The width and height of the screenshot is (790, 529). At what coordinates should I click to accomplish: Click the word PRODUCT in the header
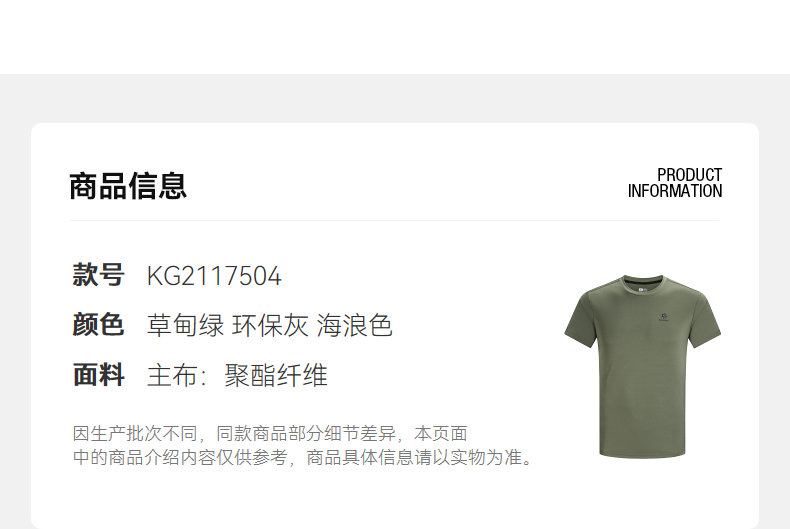689,175
